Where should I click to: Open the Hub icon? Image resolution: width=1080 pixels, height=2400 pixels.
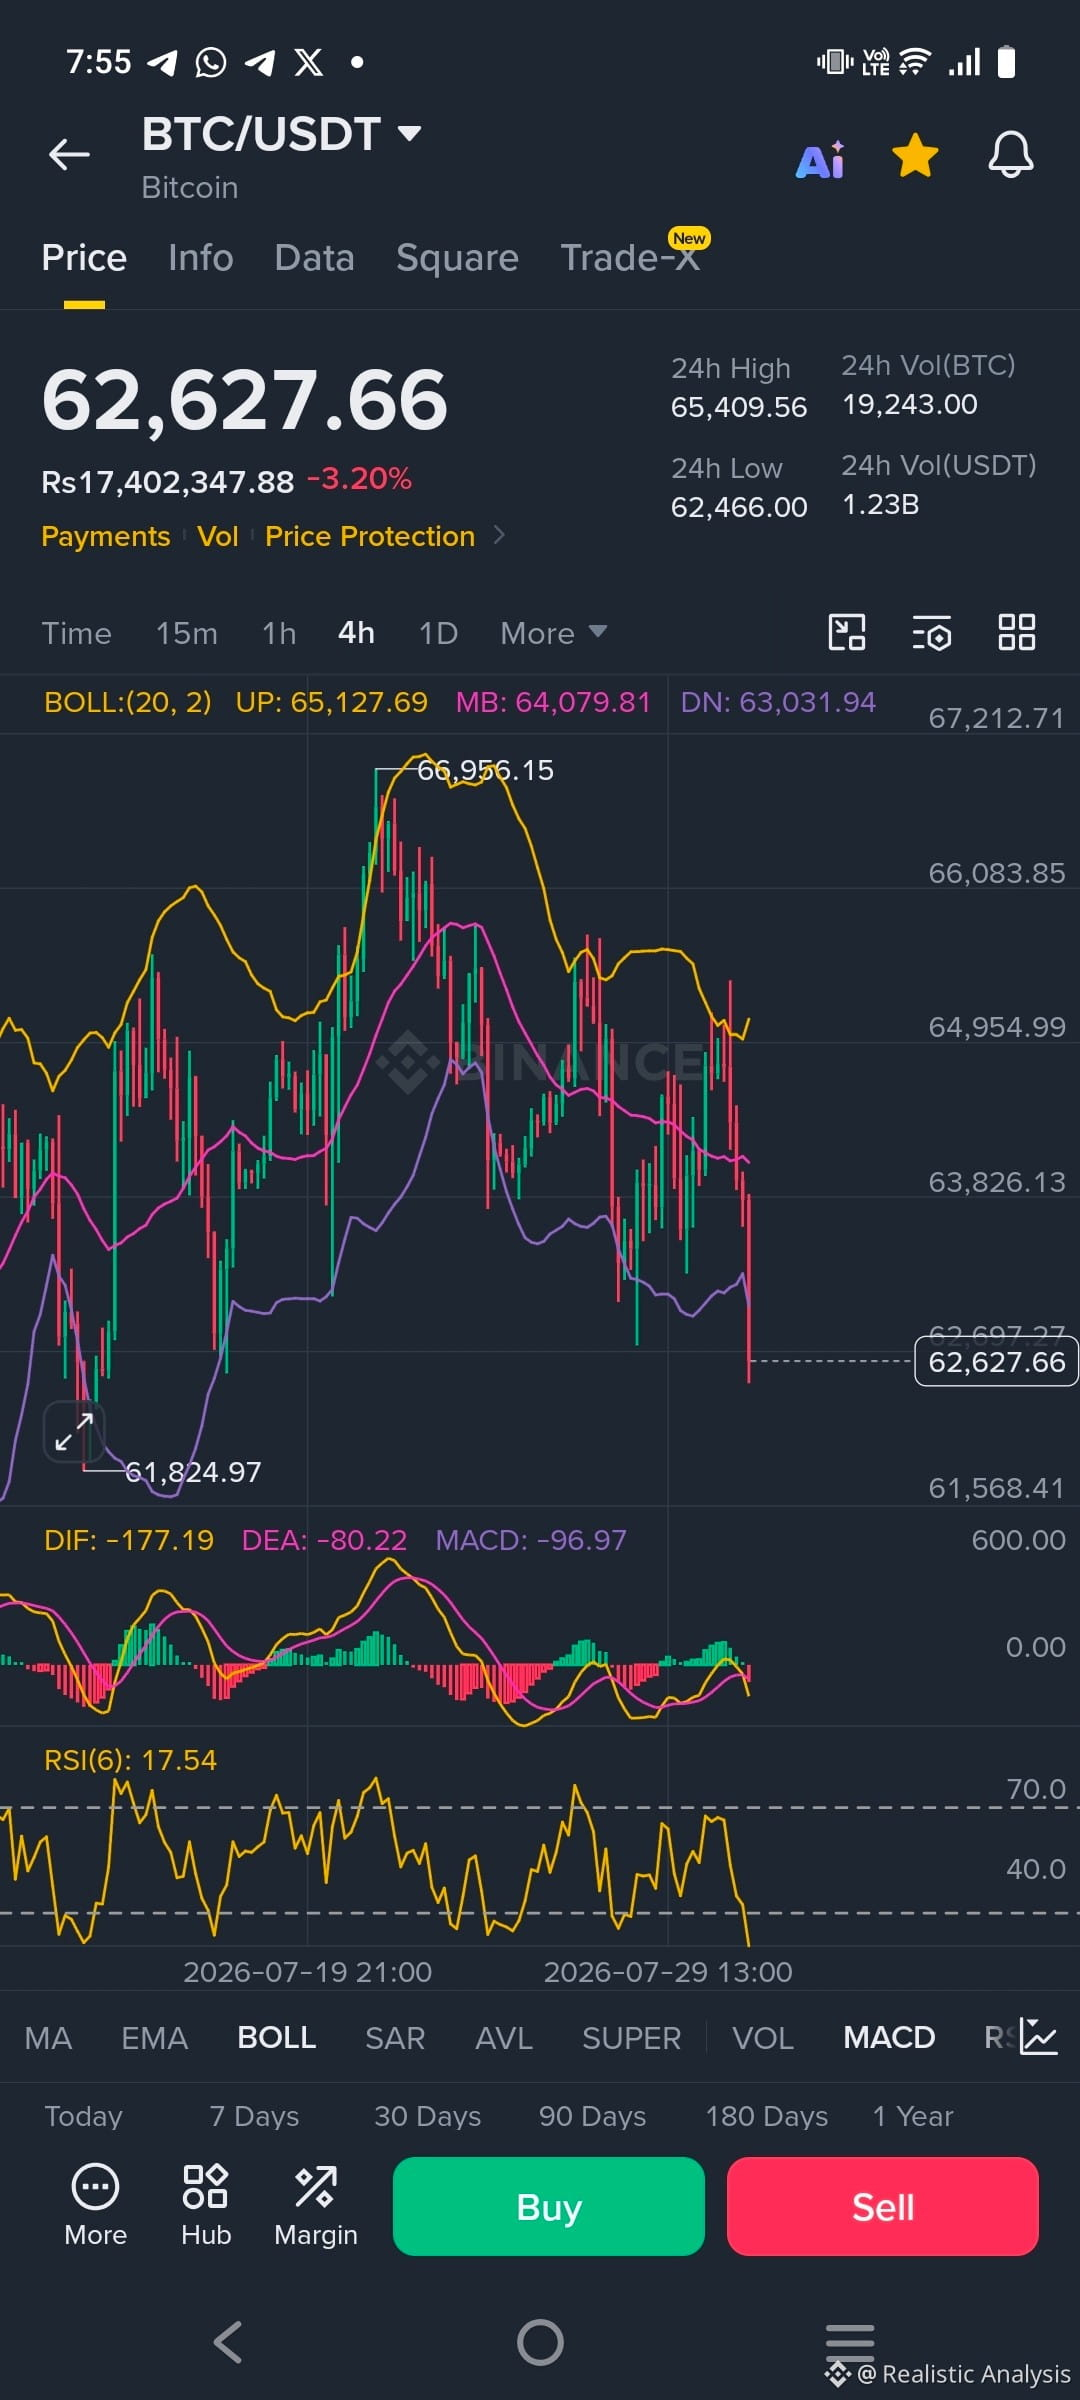[206, 2205]
